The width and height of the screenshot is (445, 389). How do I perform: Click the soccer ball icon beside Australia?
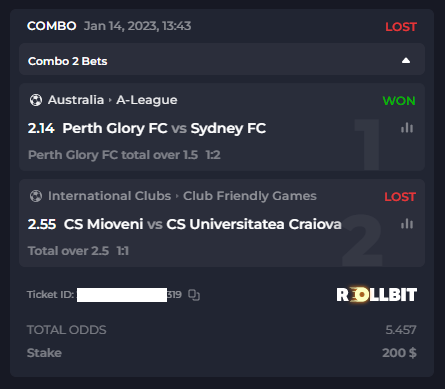(36, 100)
